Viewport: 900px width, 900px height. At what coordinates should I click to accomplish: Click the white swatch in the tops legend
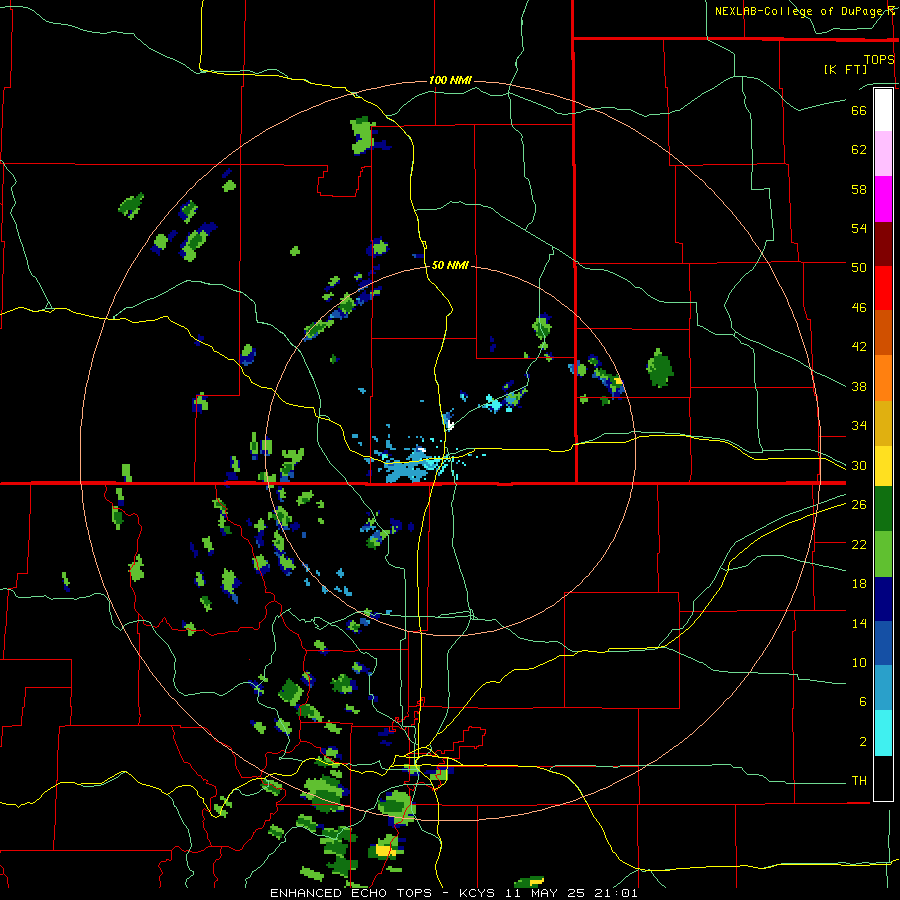click(883, 110)
